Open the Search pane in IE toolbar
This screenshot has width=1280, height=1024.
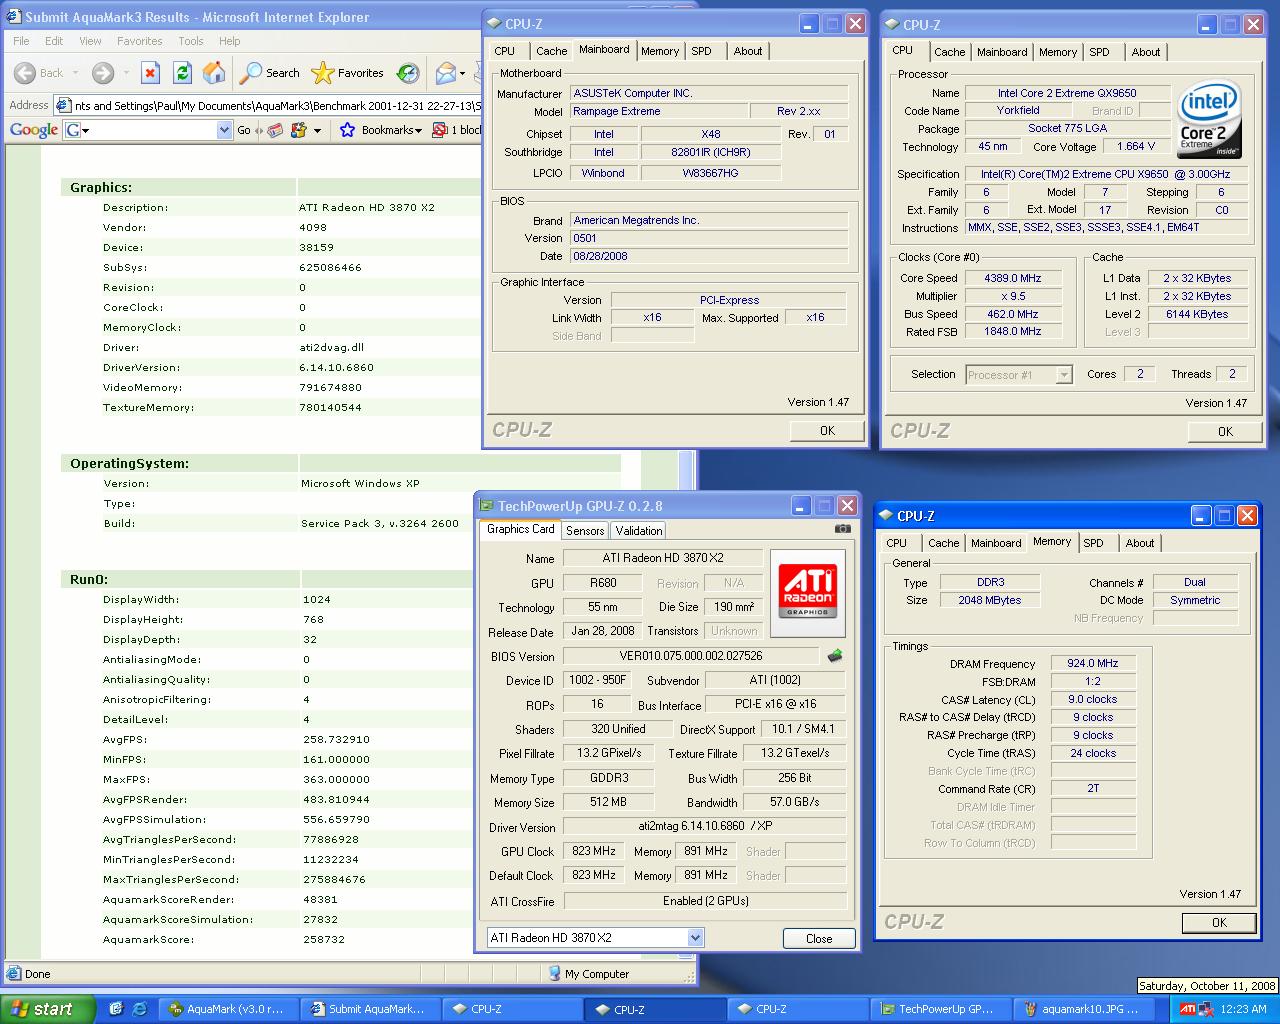tap(270, 73)
